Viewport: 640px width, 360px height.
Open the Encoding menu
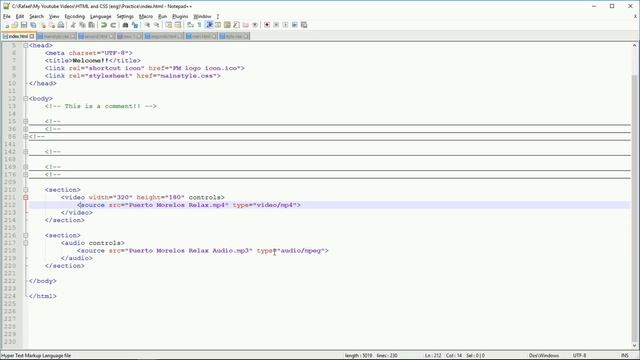(75, 16)
